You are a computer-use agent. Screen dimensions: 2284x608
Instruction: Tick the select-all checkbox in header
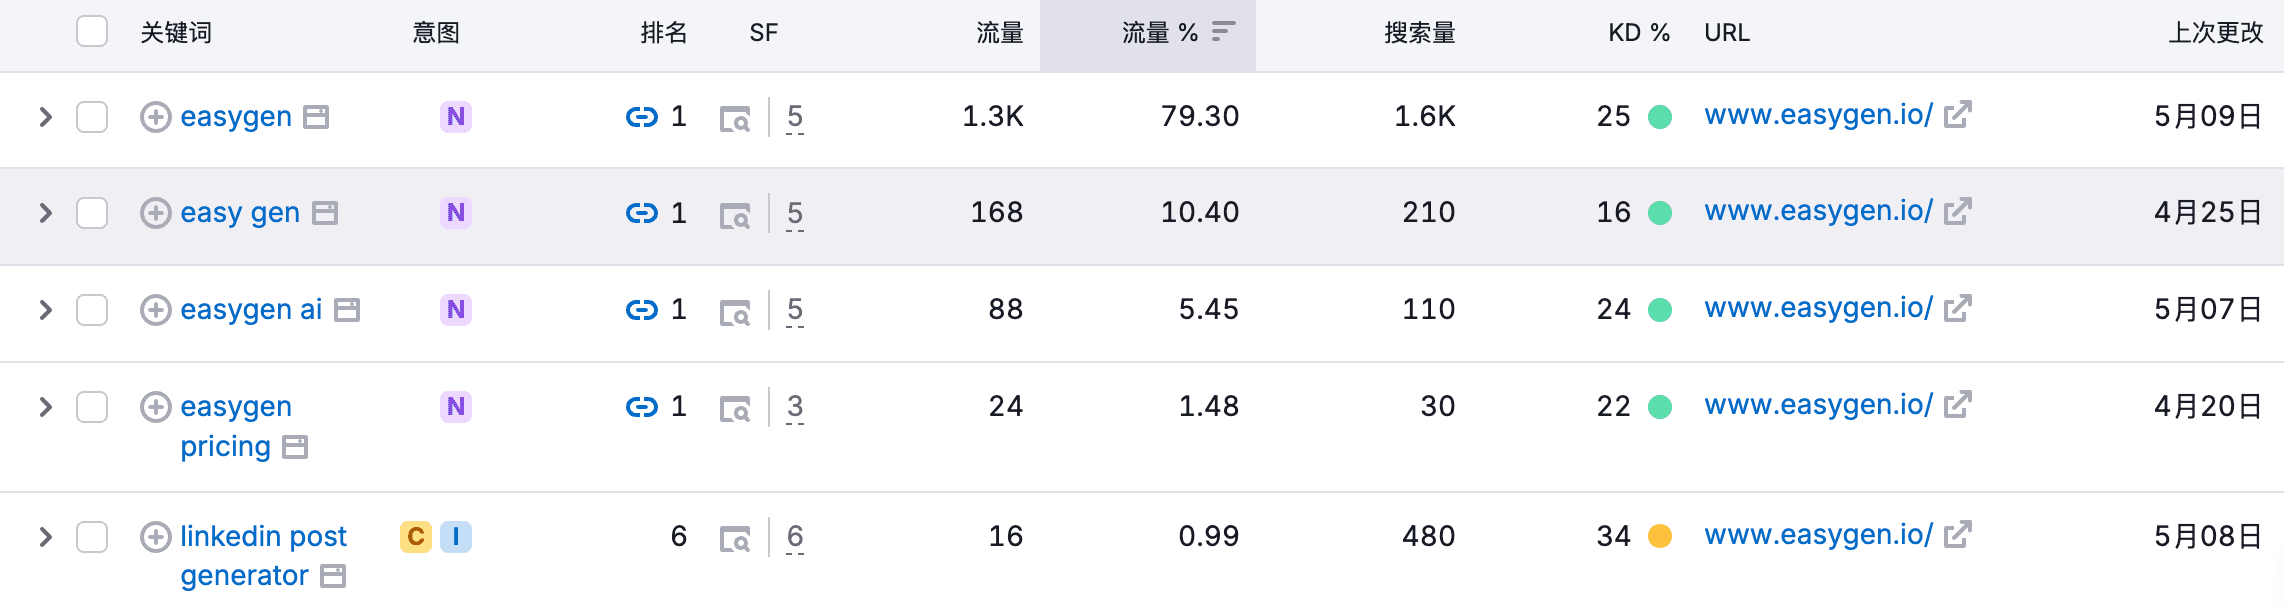[92, 32]
